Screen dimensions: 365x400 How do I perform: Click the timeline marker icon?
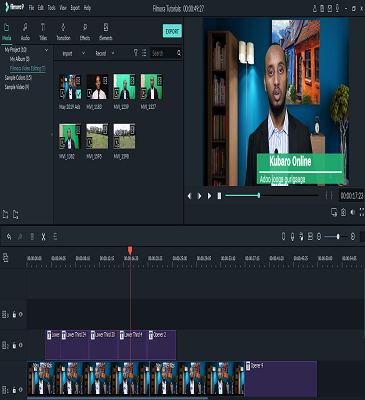point(283,237)
